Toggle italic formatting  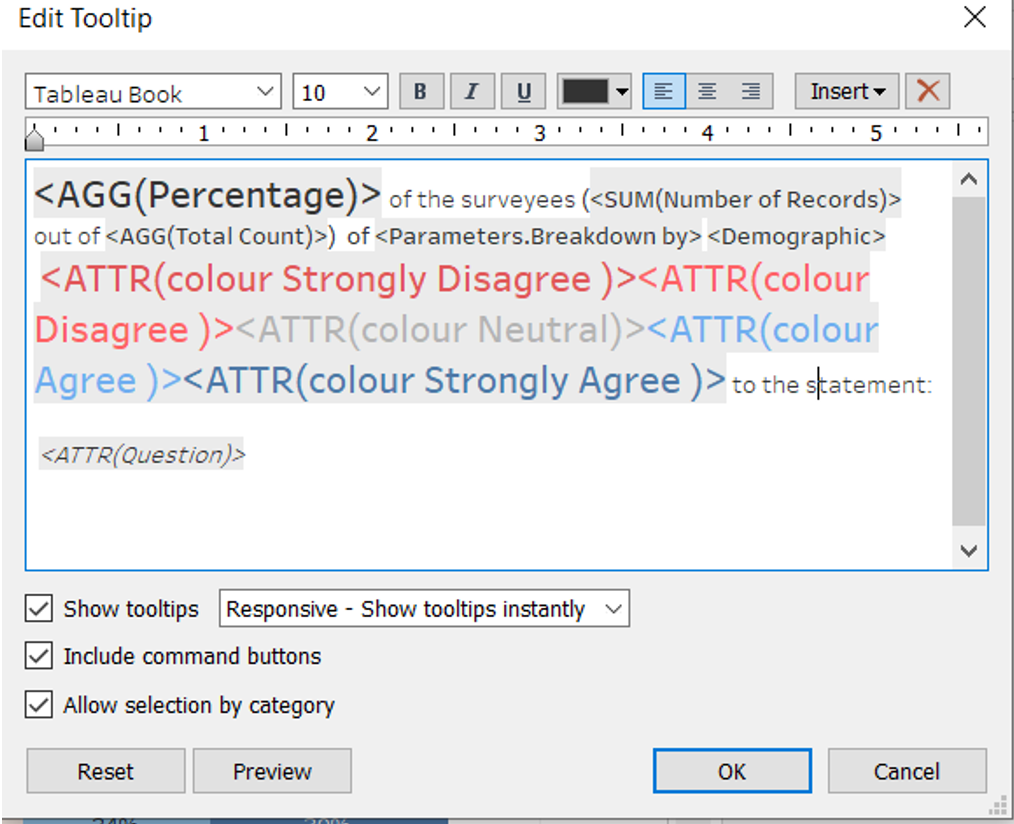472,92
